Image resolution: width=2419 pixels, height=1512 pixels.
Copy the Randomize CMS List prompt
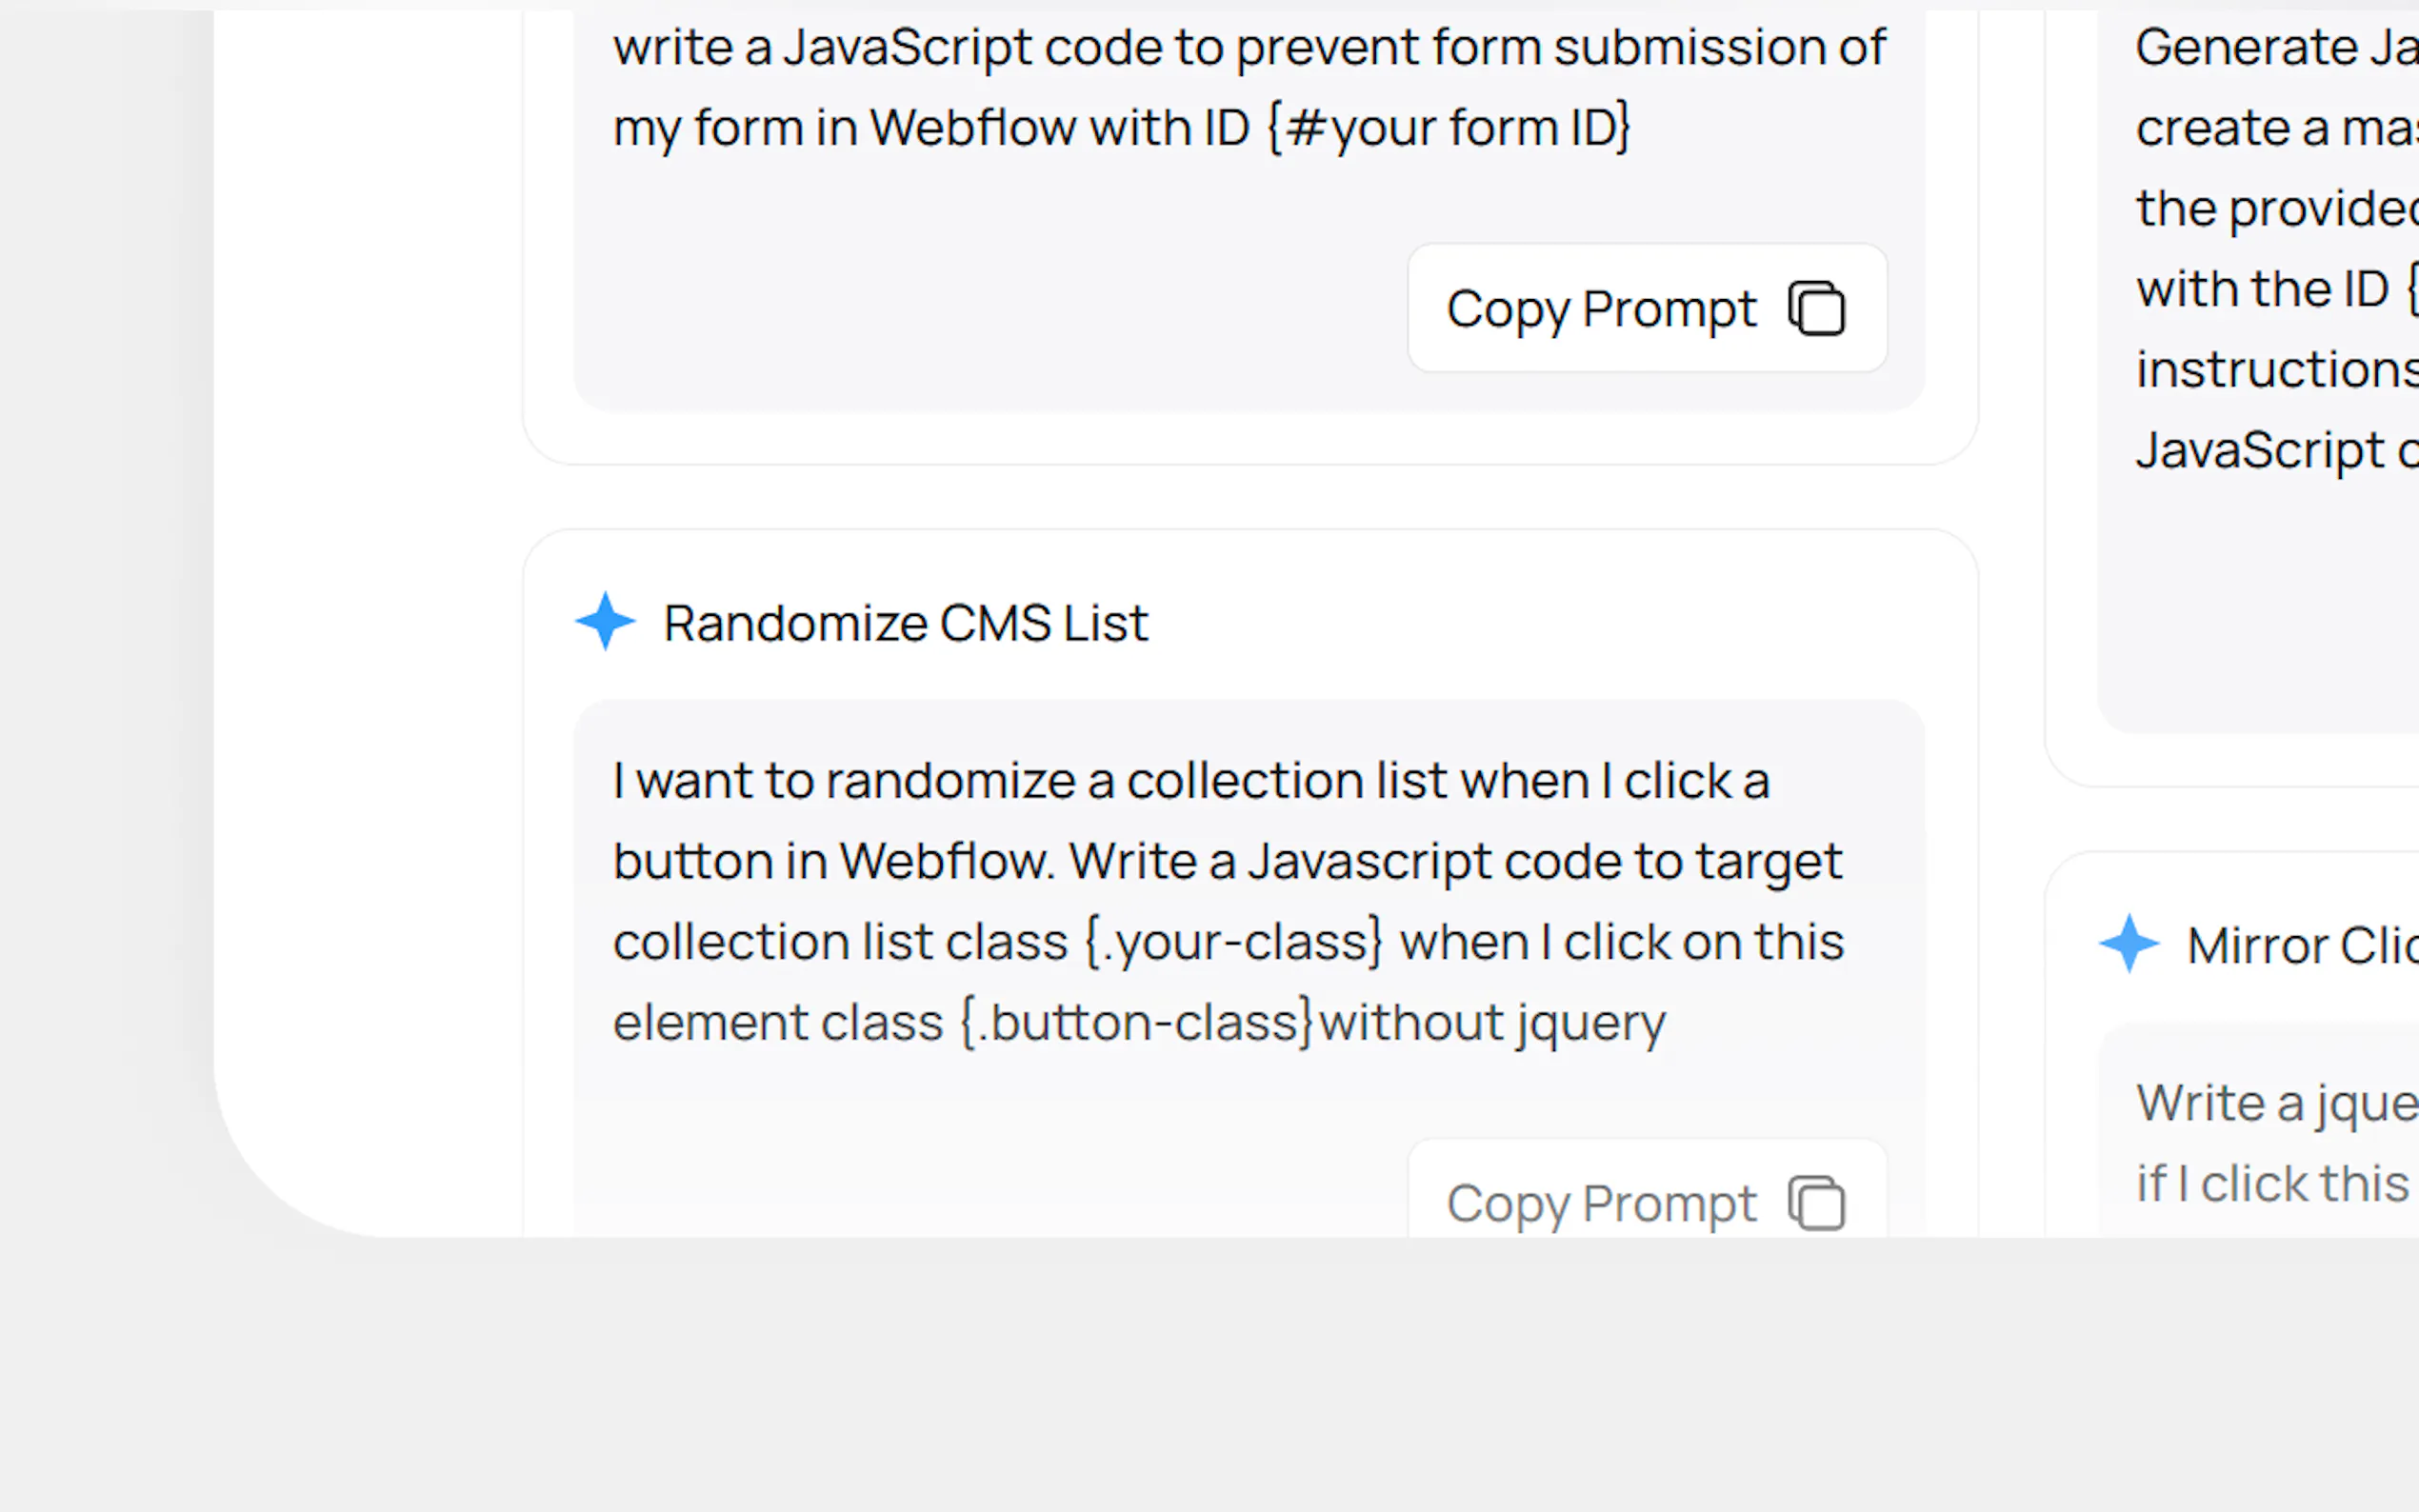pyautogui.click(x=1645, y=1202)
